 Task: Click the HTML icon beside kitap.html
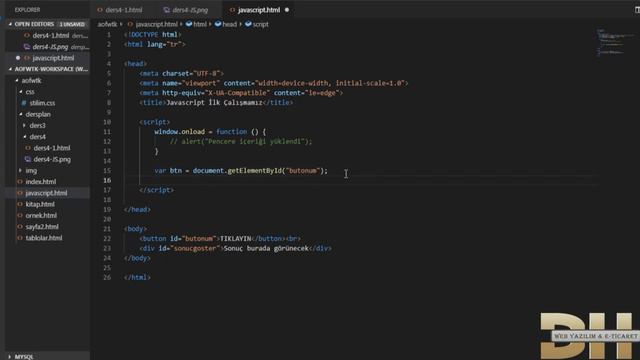coord(20,204)
